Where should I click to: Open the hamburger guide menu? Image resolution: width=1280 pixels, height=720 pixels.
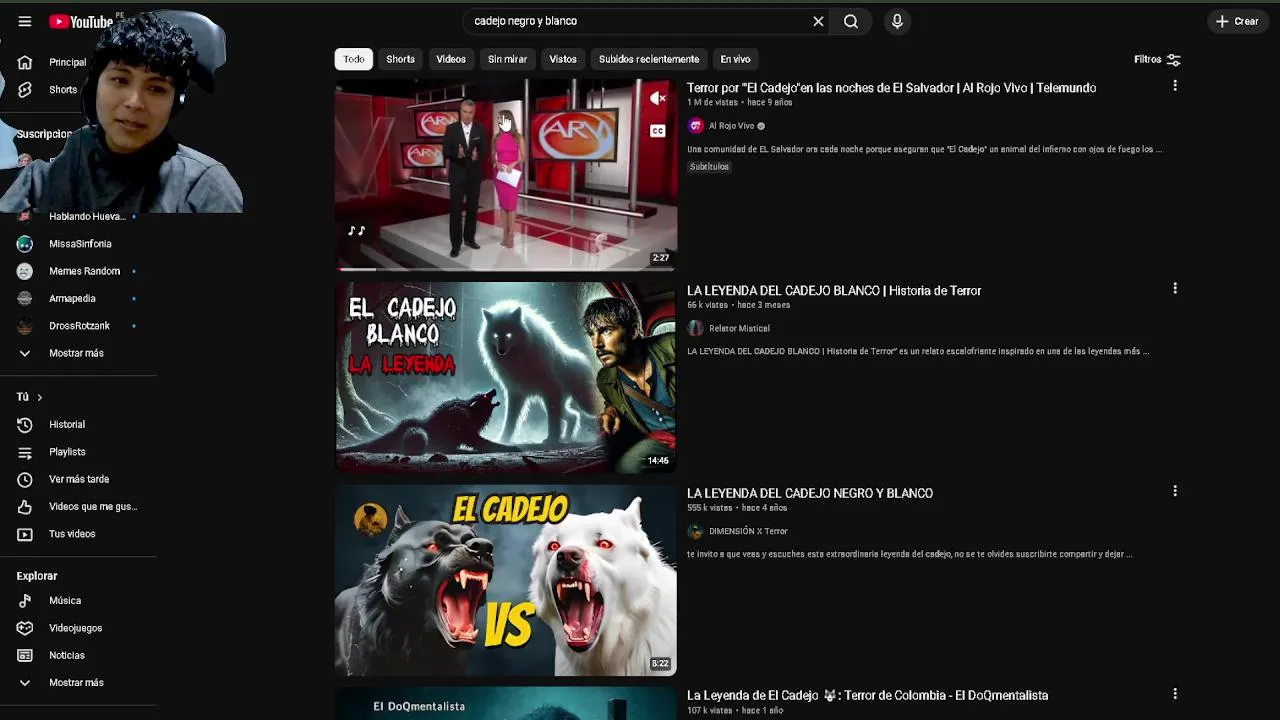24,21
